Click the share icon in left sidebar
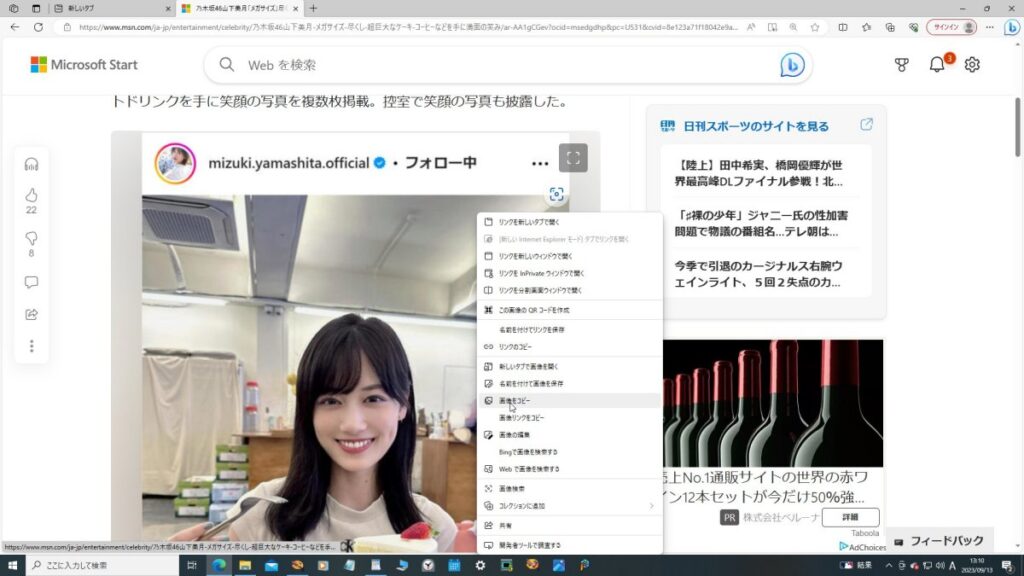This screenshot has width=1024, height=576. 31,314
